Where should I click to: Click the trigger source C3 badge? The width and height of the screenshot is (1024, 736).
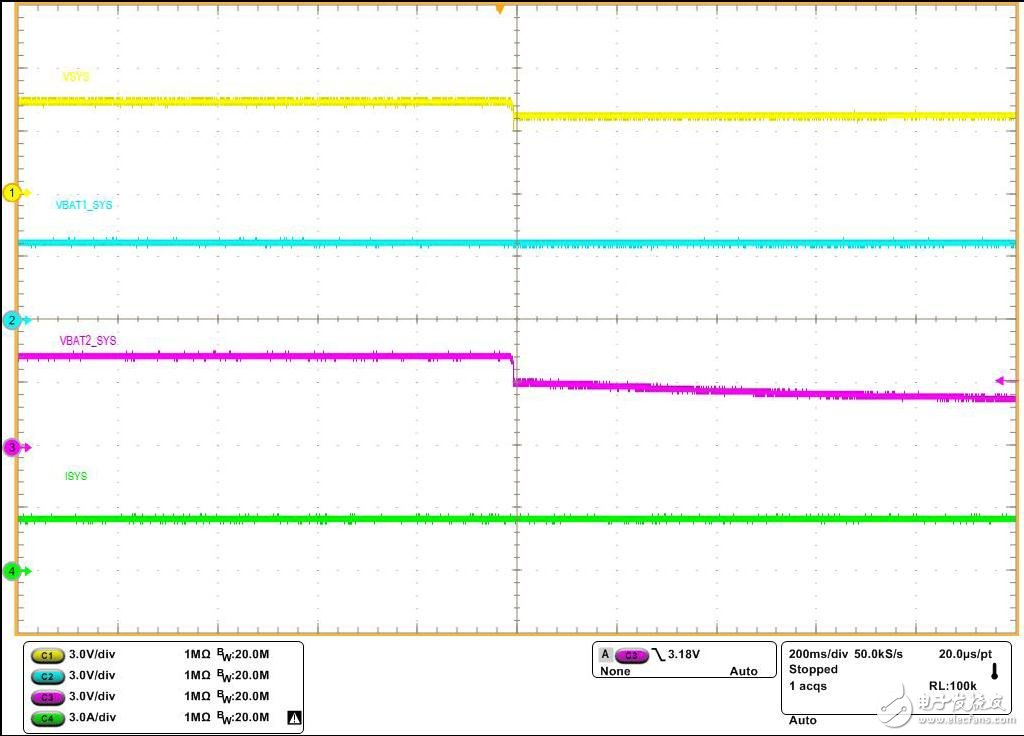(x=631, y=655)
